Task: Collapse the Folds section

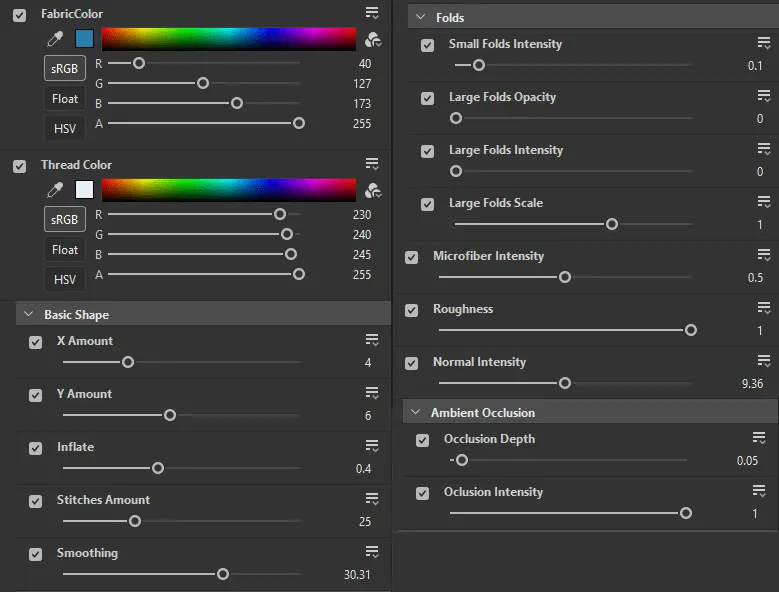Action: point(420,17)
